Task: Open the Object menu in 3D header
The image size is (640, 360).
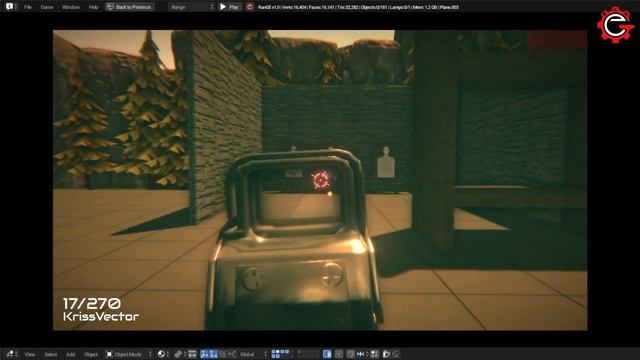Action: tap(91, 354)
